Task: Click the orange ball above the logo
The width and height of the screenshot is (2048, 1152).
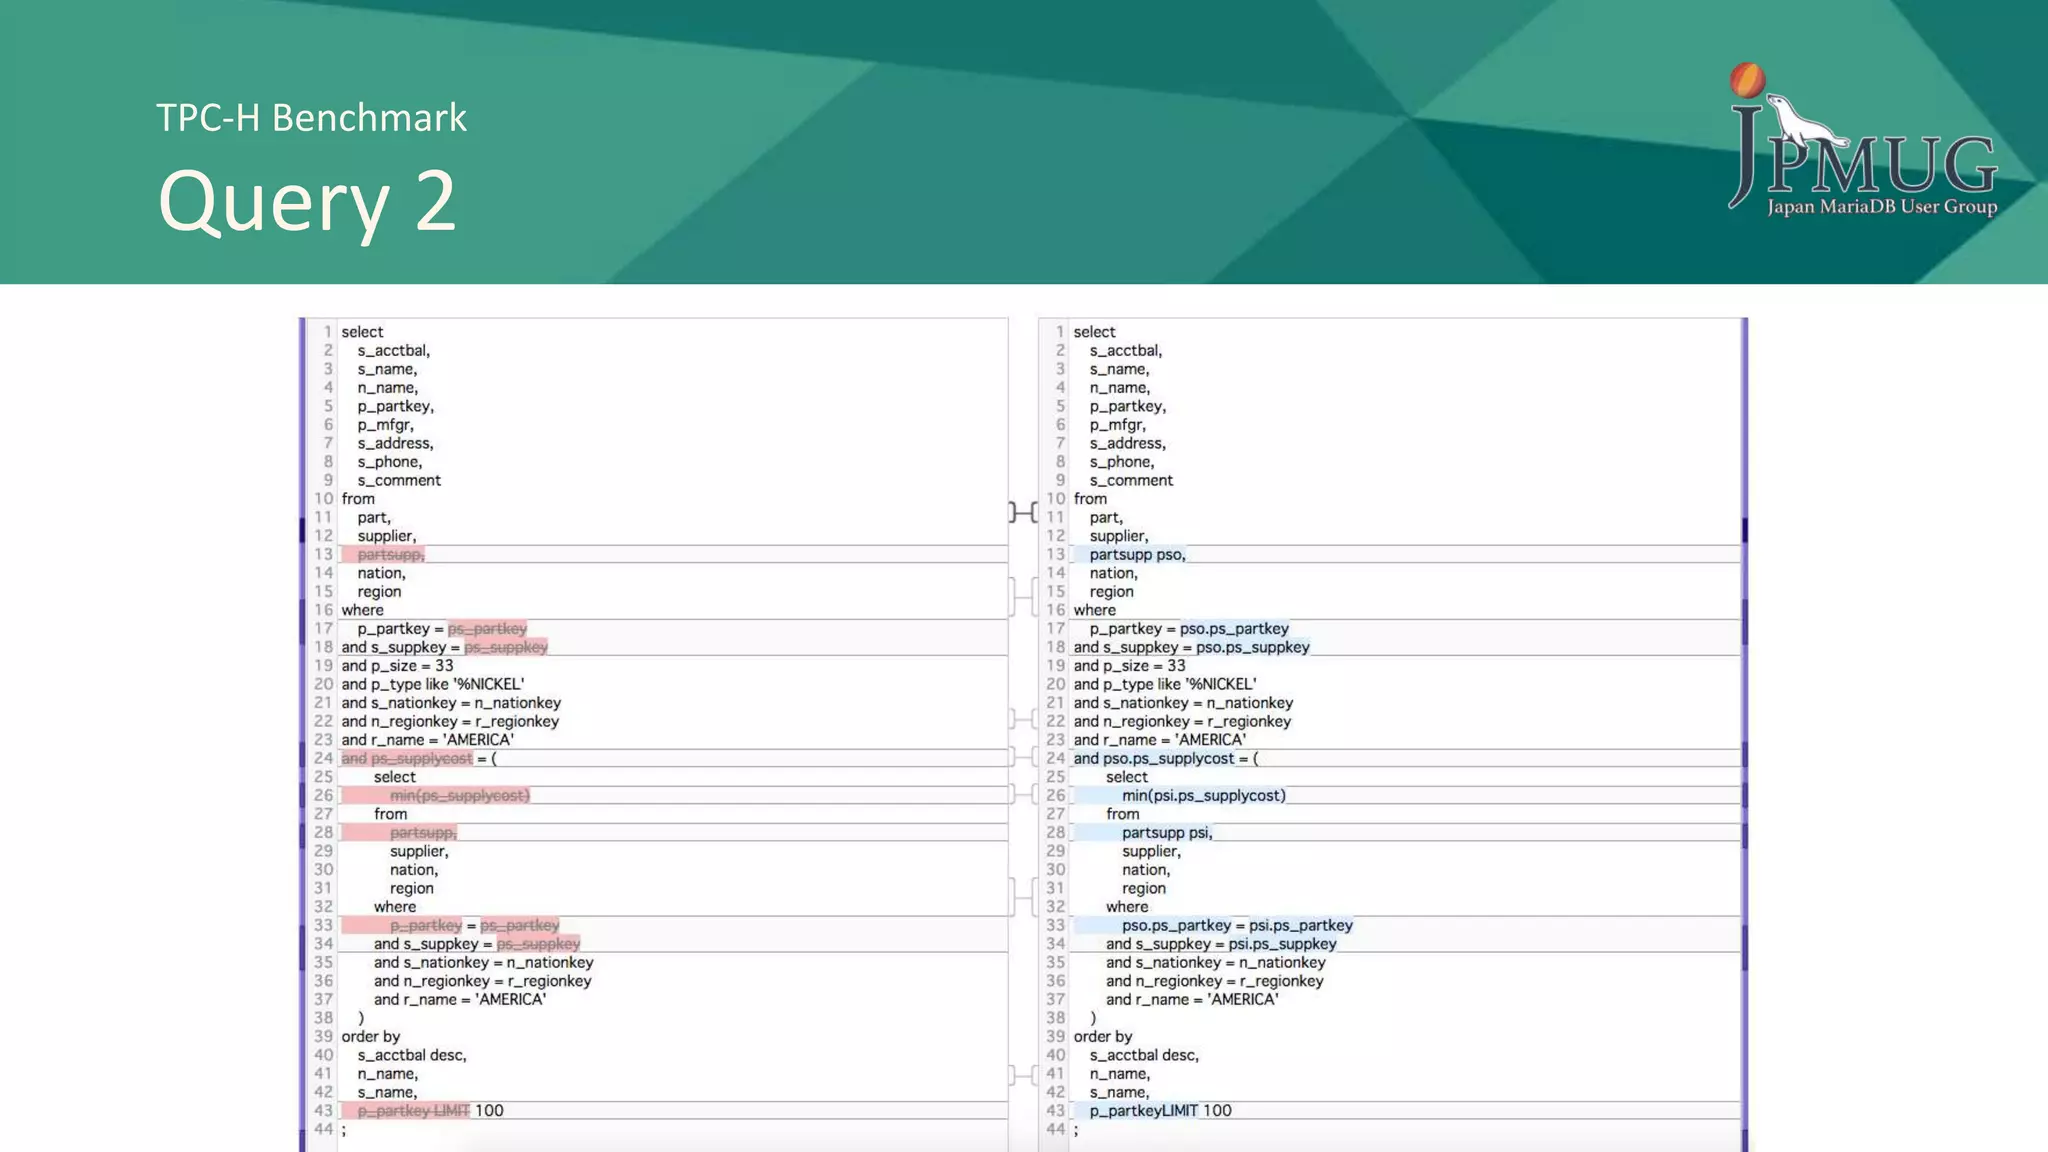Action: click(1747, 80)
